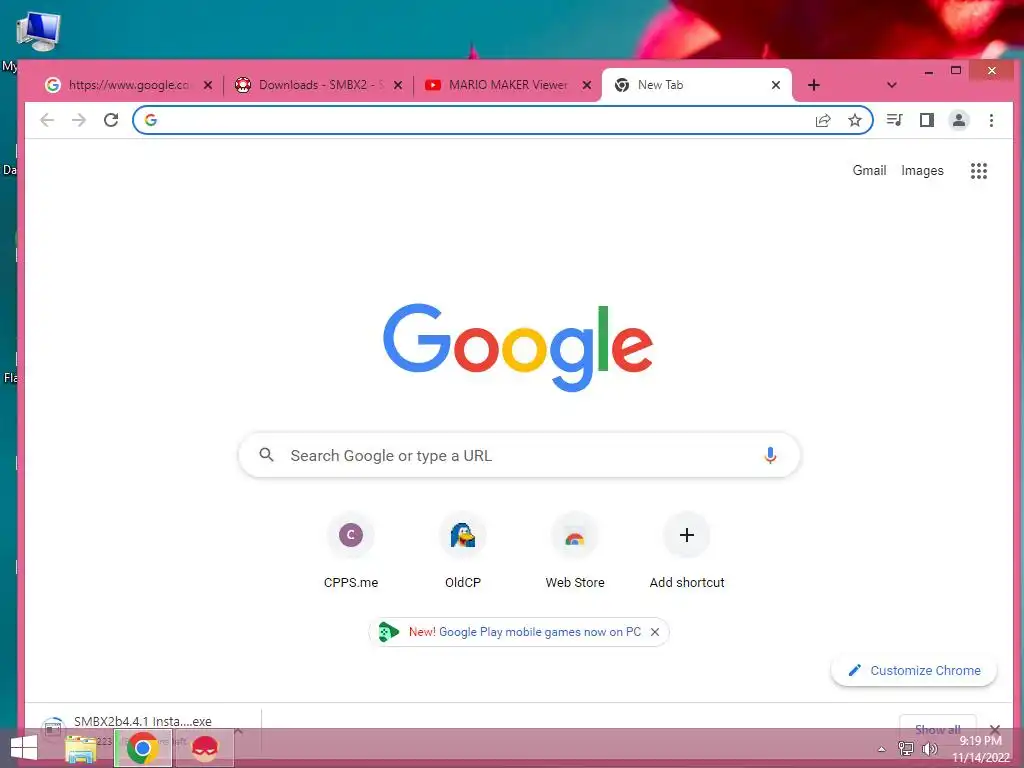Open the media controls icon in toolbar
Screen dimensions: 1024x768
[x=895, y=120]
